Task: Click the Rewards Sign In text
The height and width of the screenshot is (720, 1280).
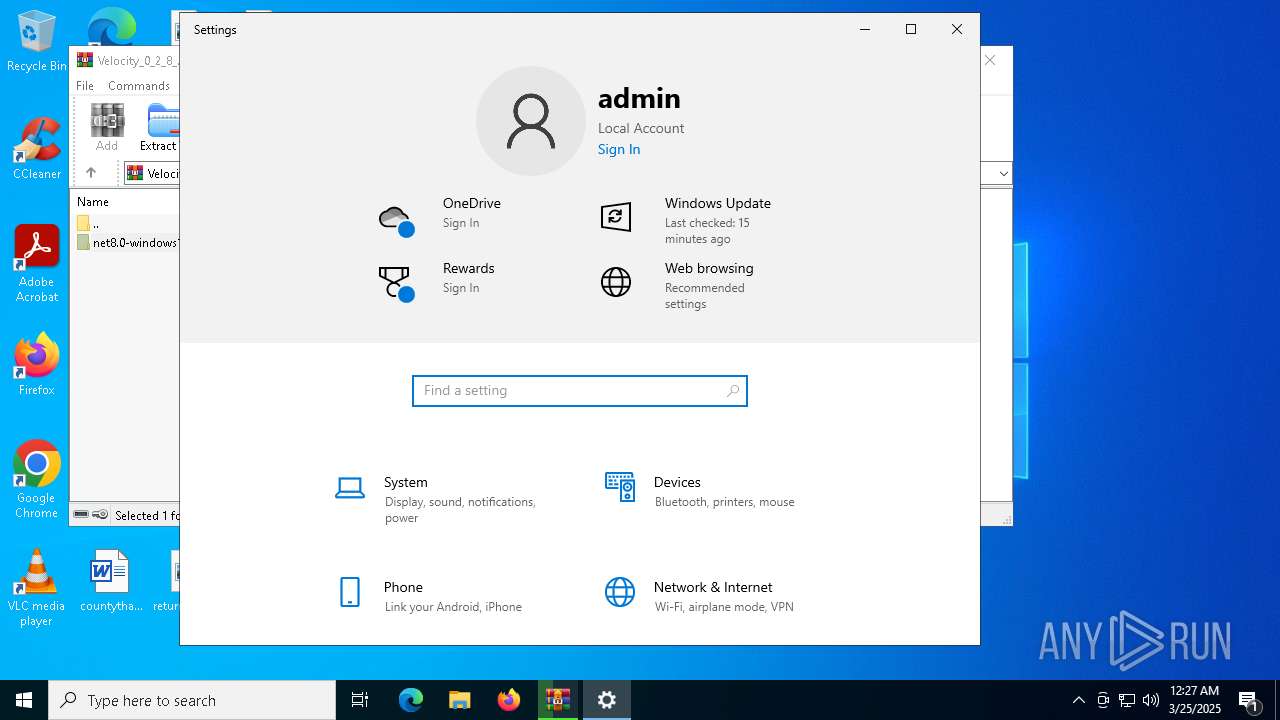Action: coord(461,288)
